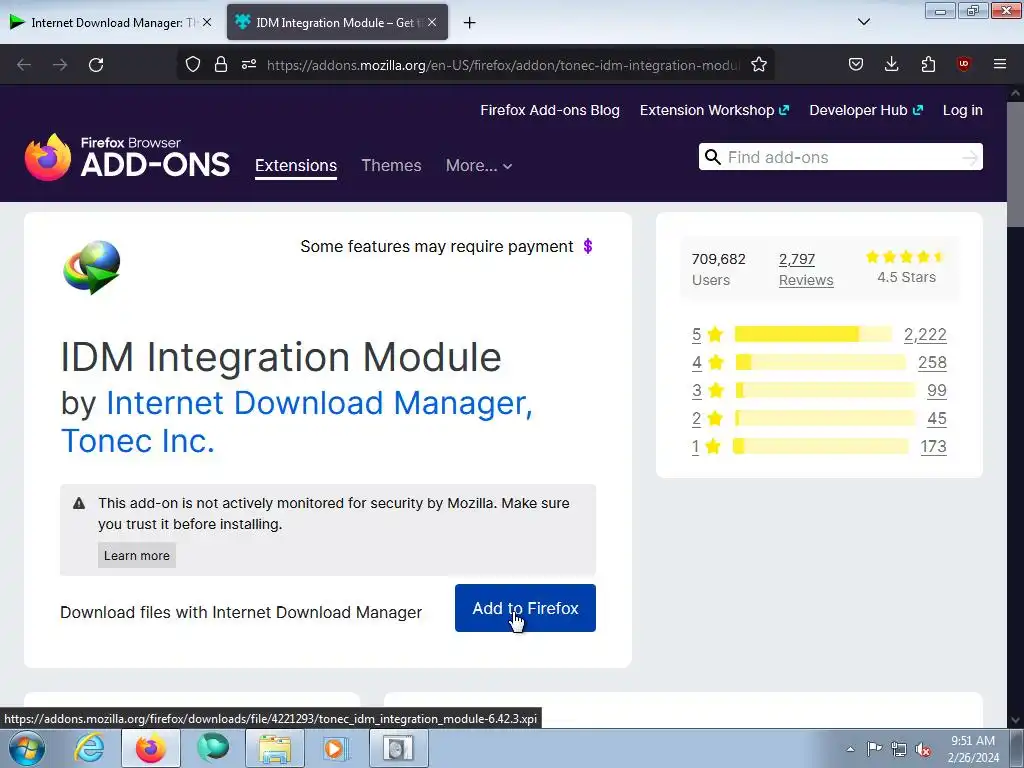Open the tracking protection shield icon

193,64
